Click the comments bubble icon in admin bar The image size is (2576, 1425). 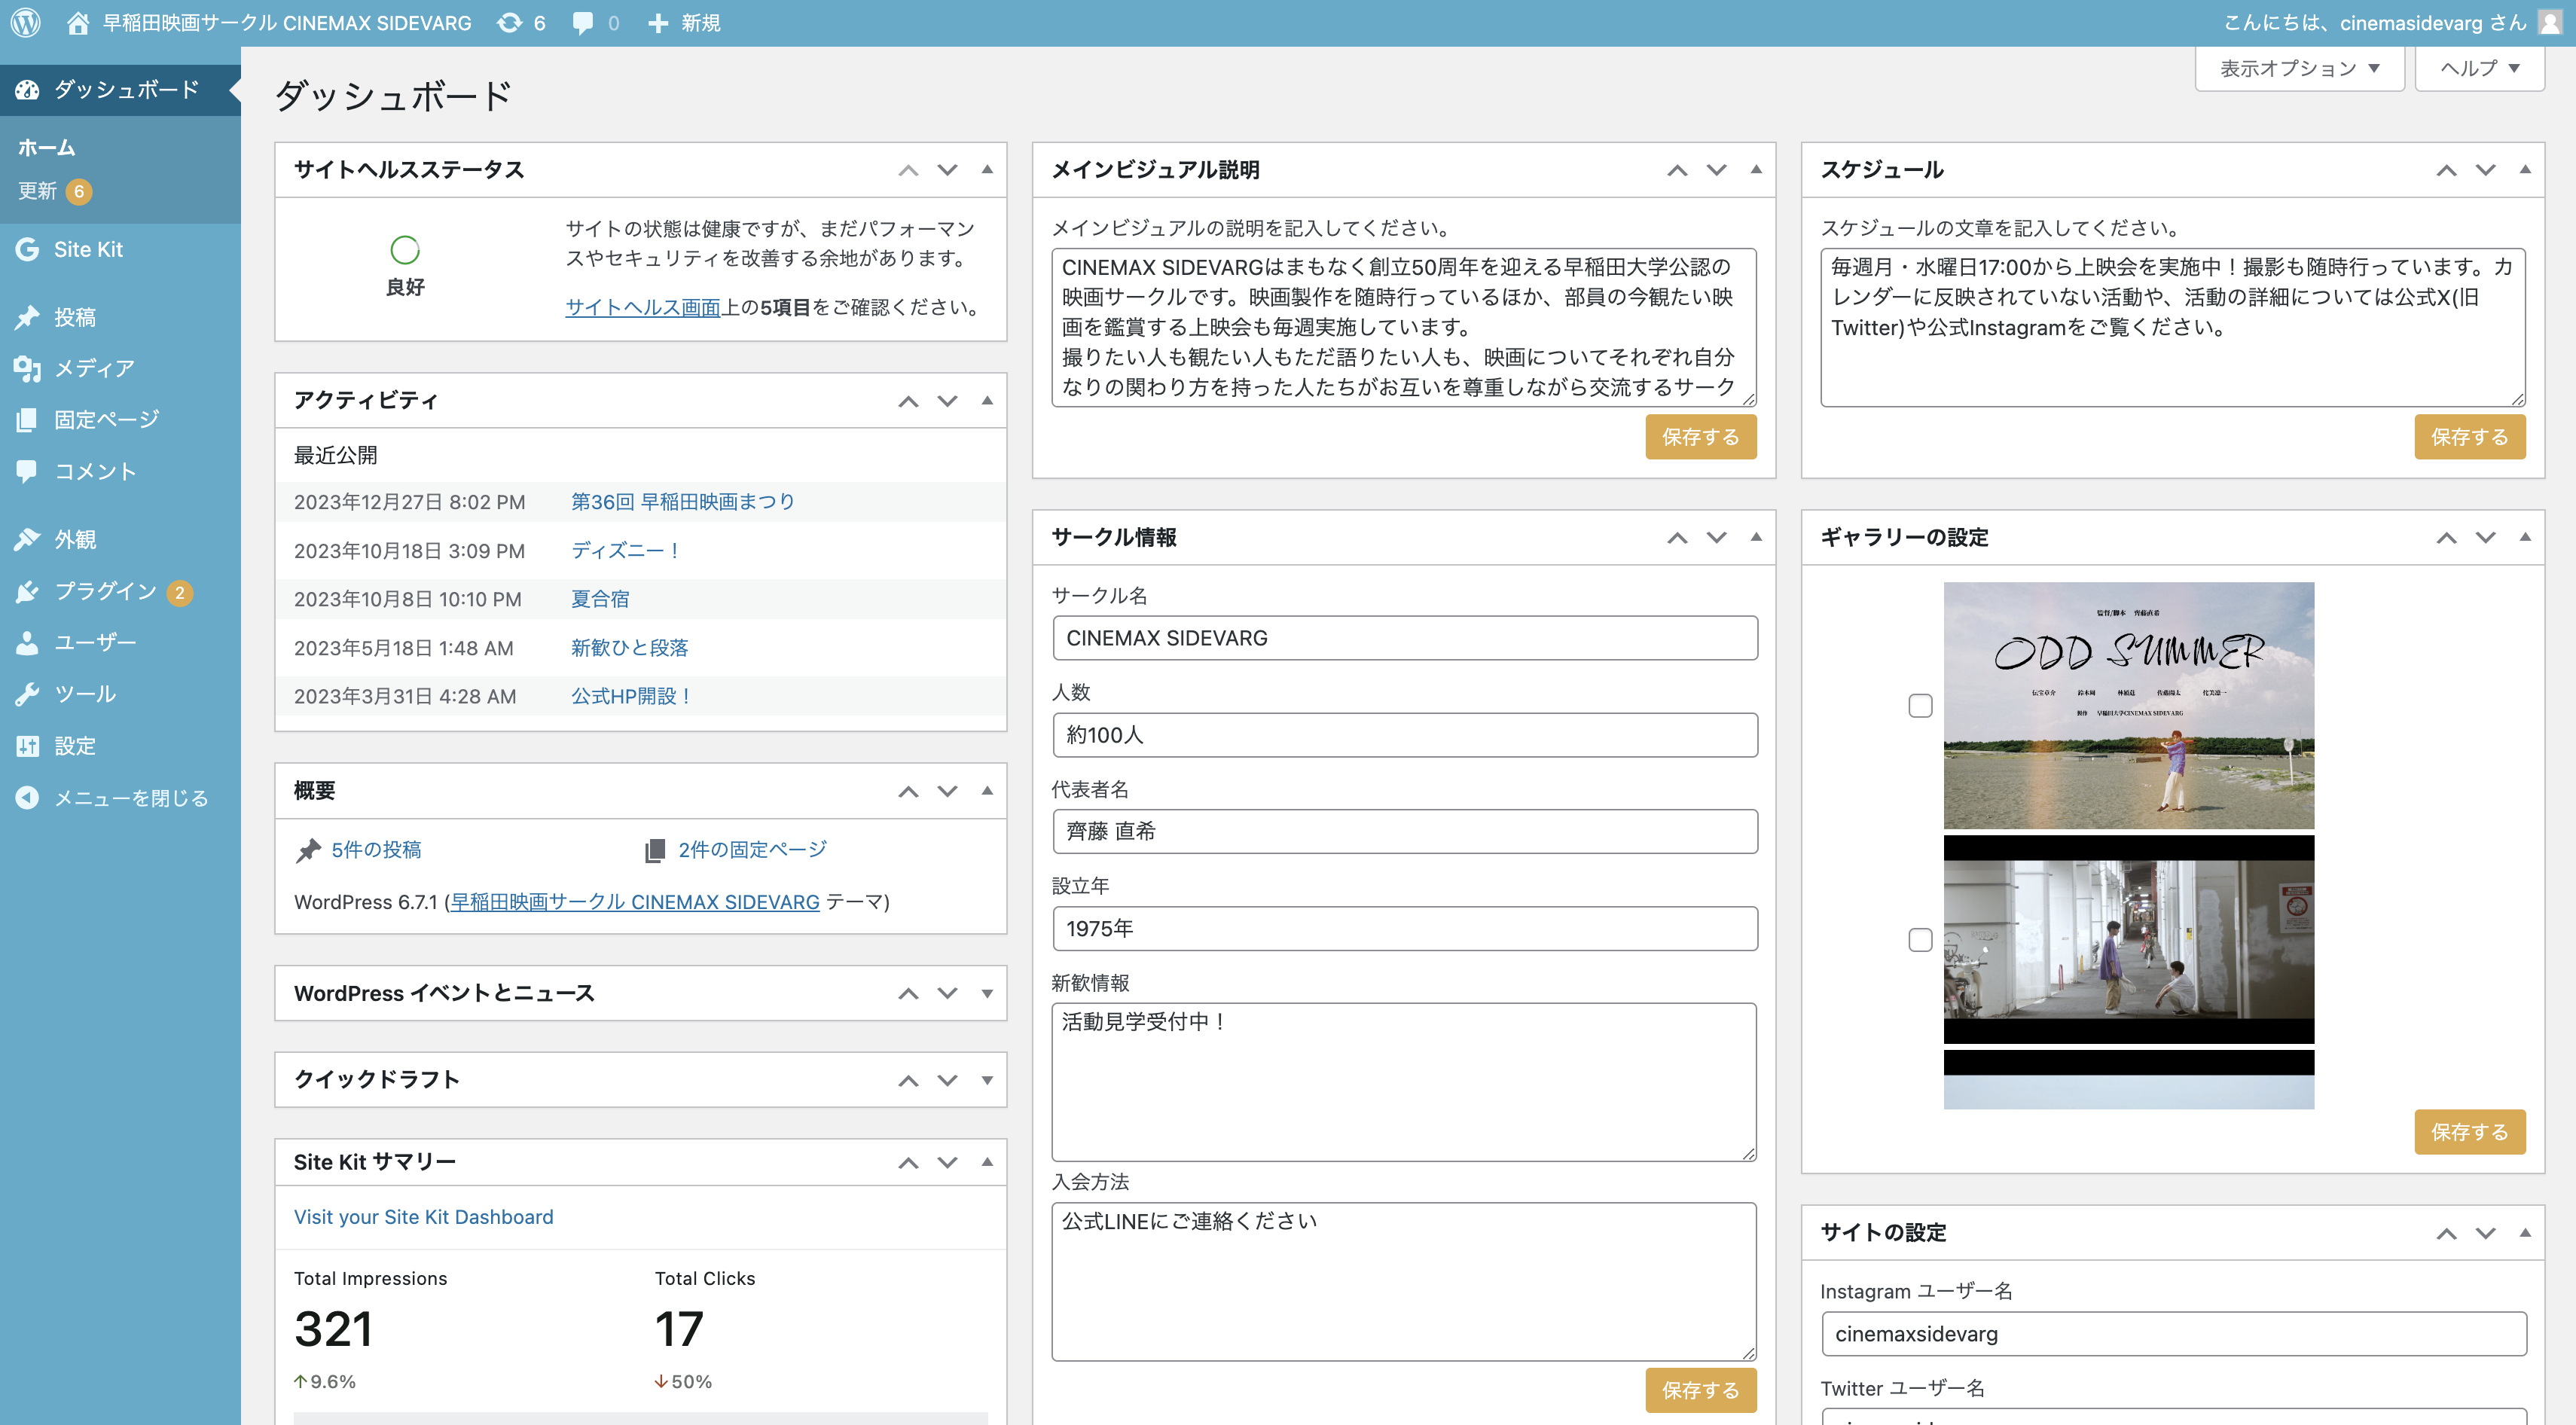pos(583,22)
